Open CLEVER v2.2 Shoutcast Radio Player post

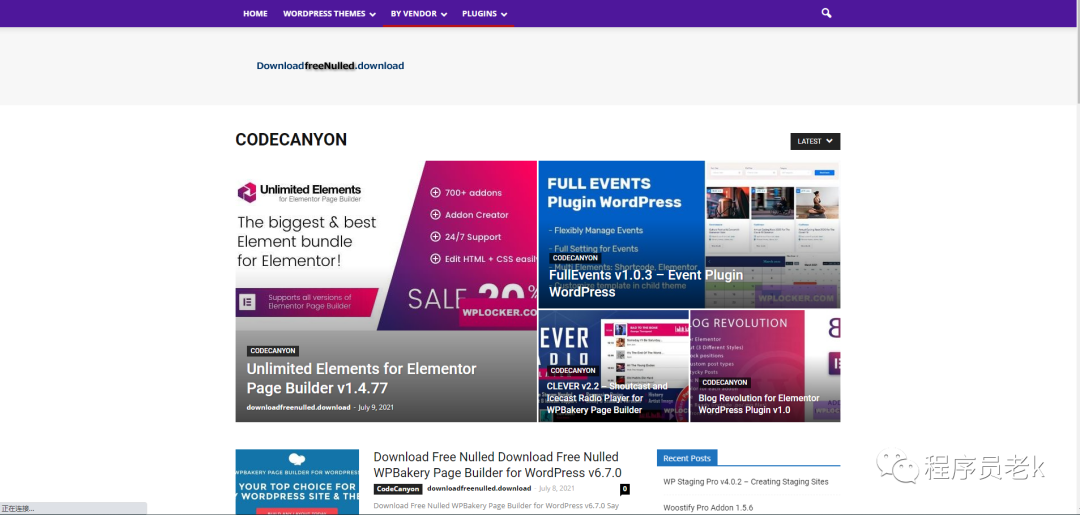[607, 398]
